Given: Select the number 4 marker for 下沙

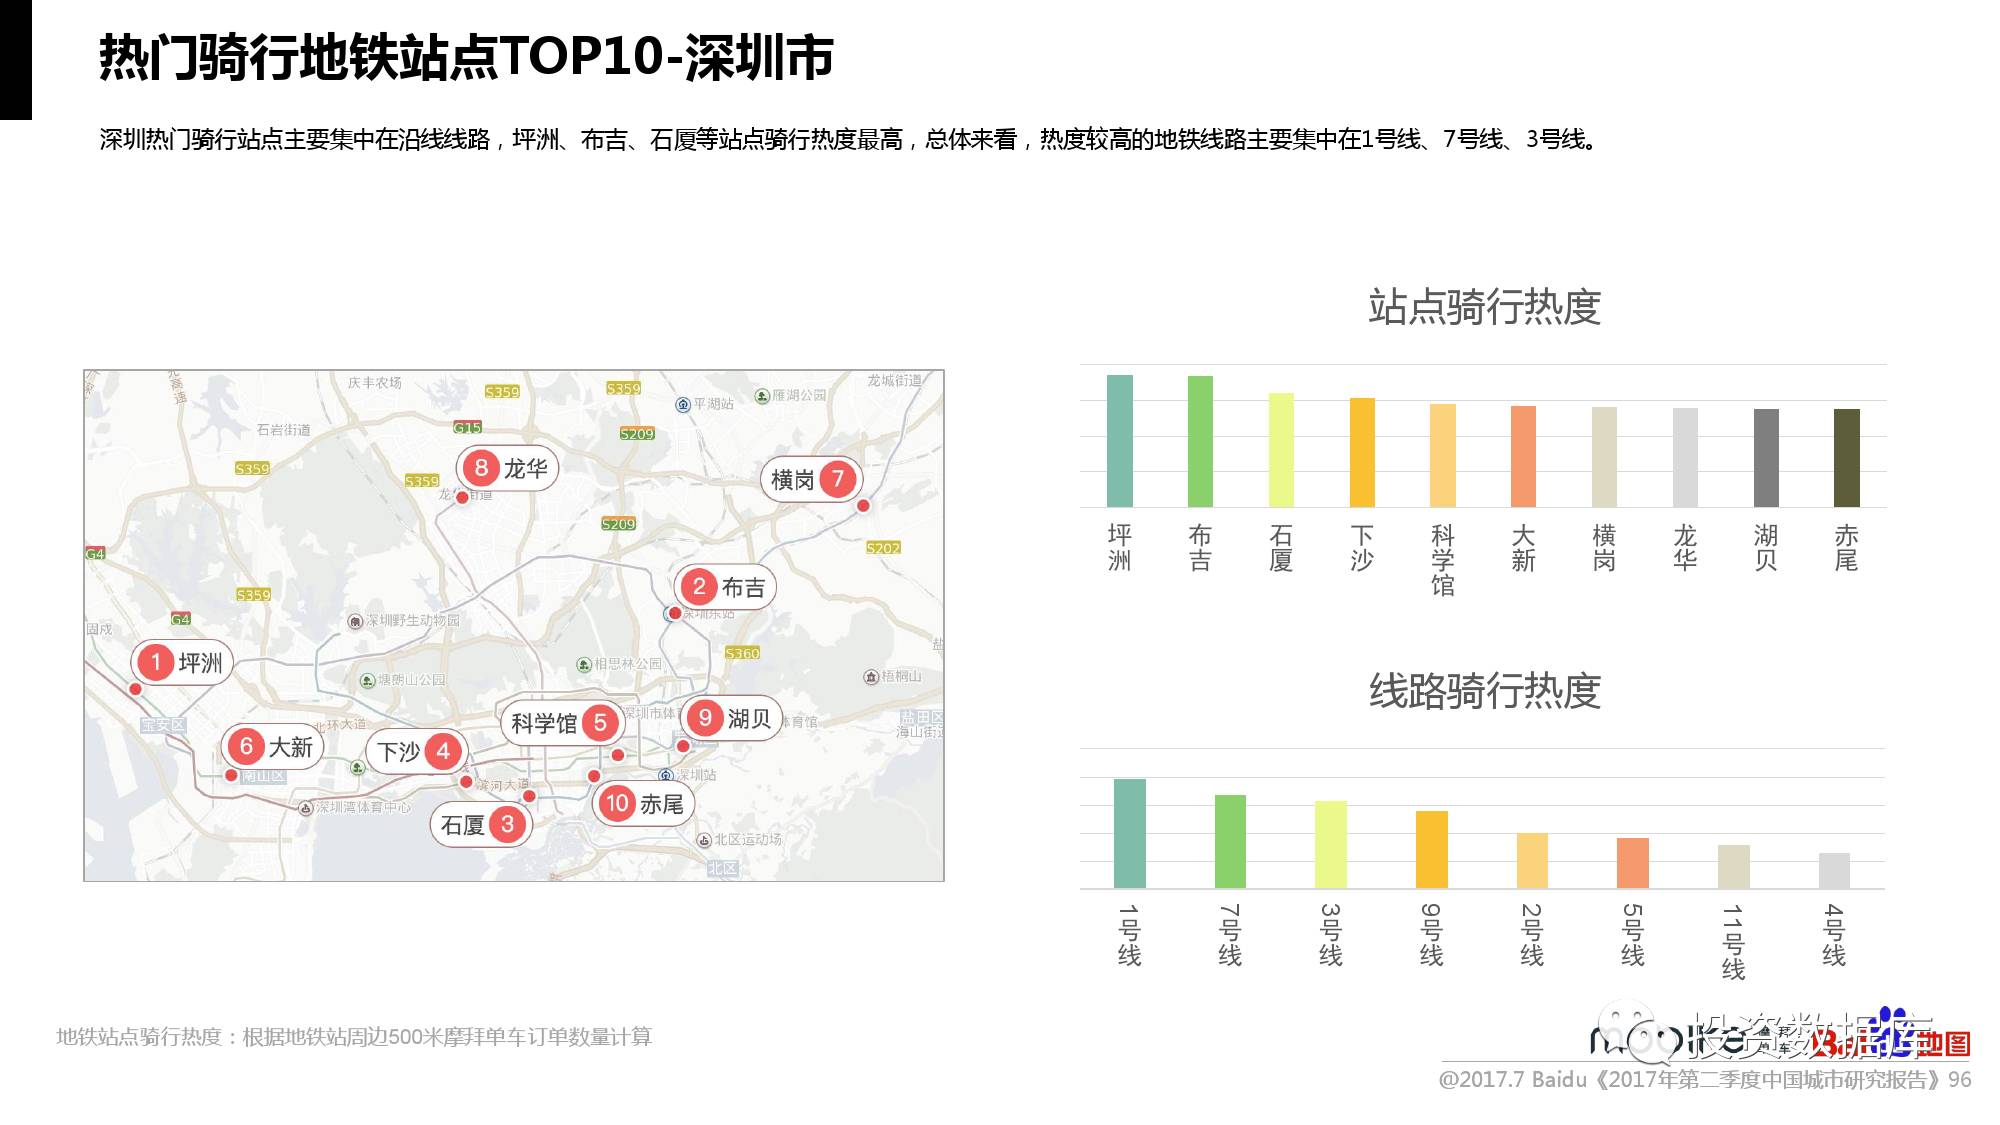Looking at the screenshot, I should [x=443, y=751].
